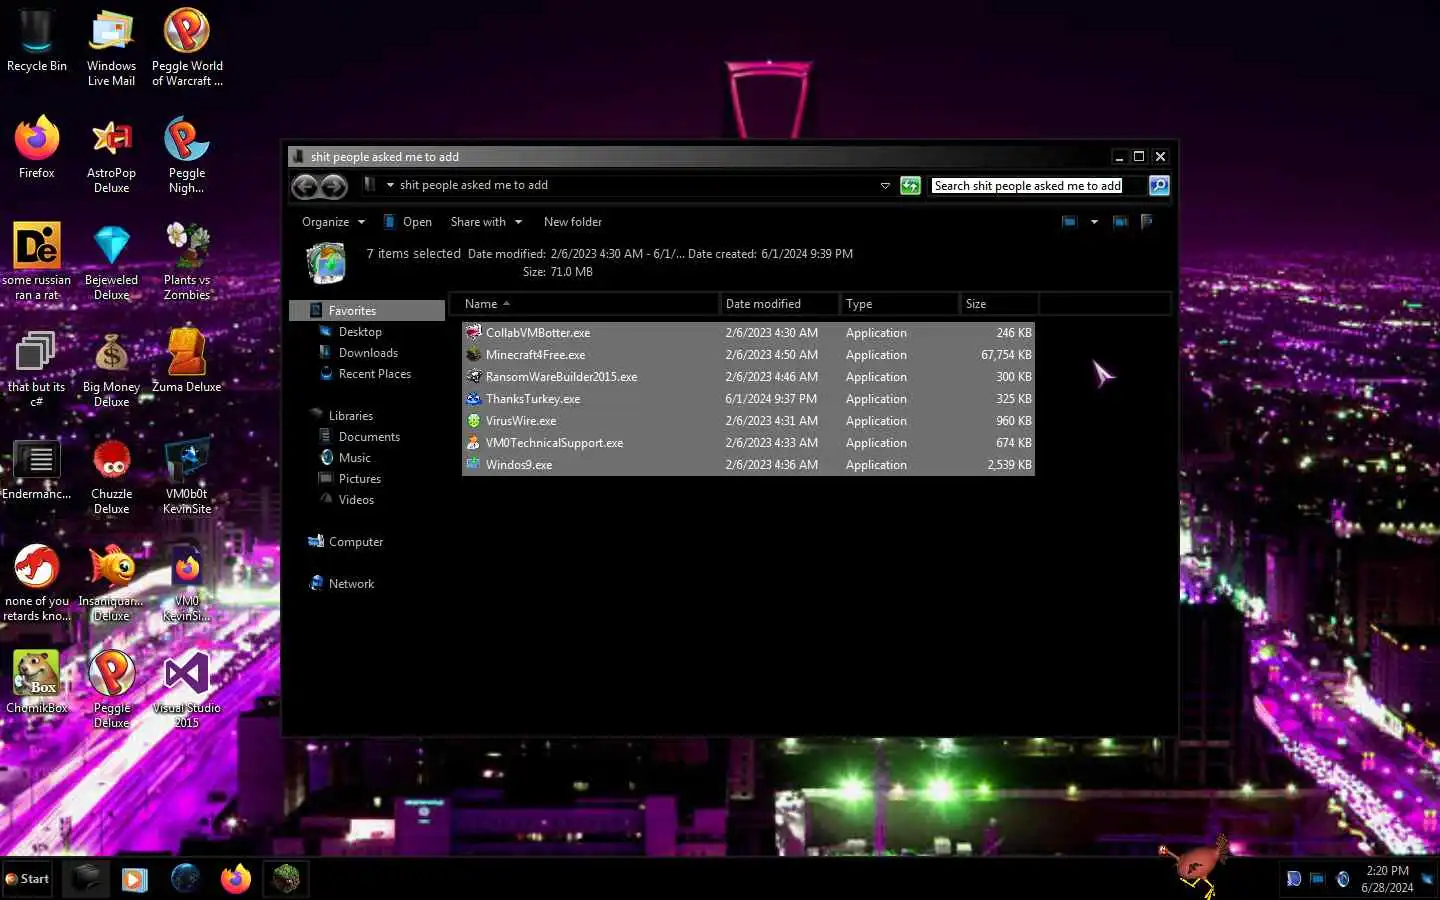
Task: Open the Organize dropdown menu
Action: (333, 222)
